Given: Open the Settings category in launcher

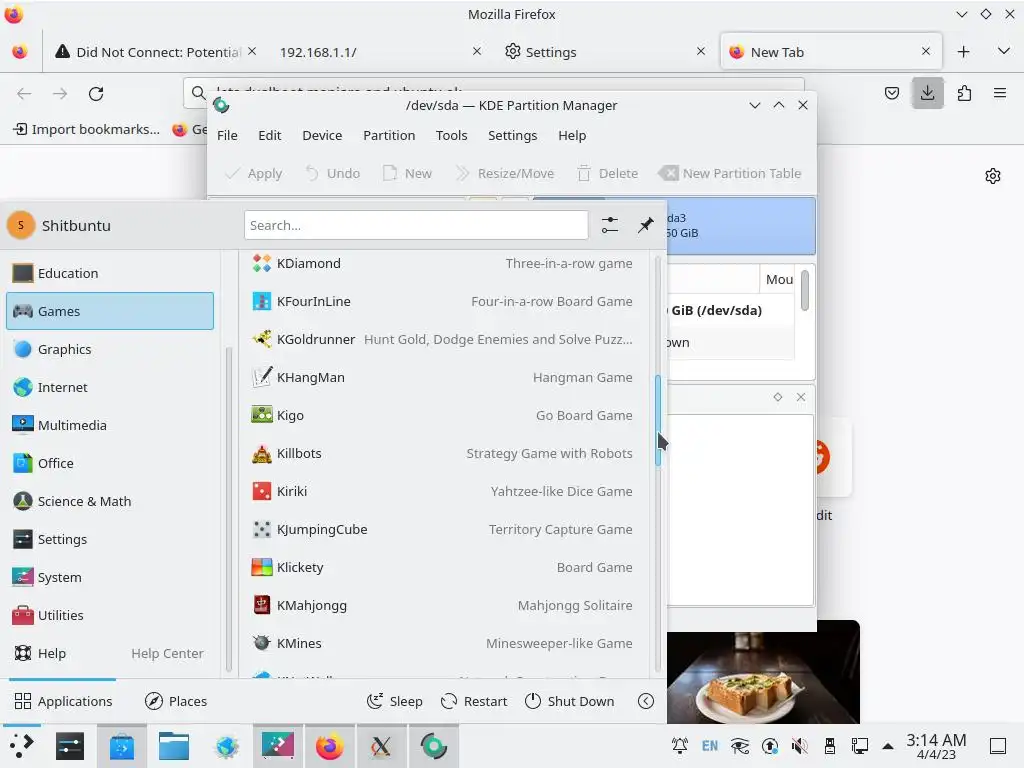Looking at the screenshot, I should point(110,539).
